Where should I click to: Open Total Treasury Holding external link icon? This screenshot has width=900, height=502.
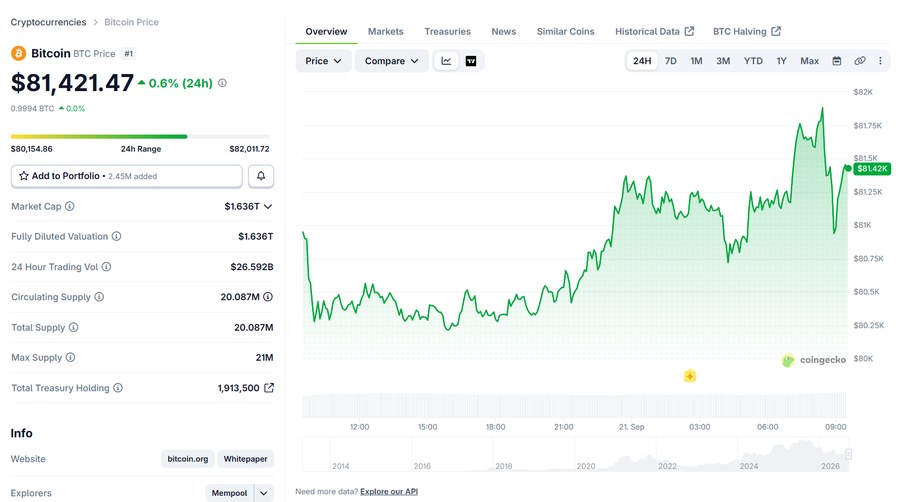[269, 388]
